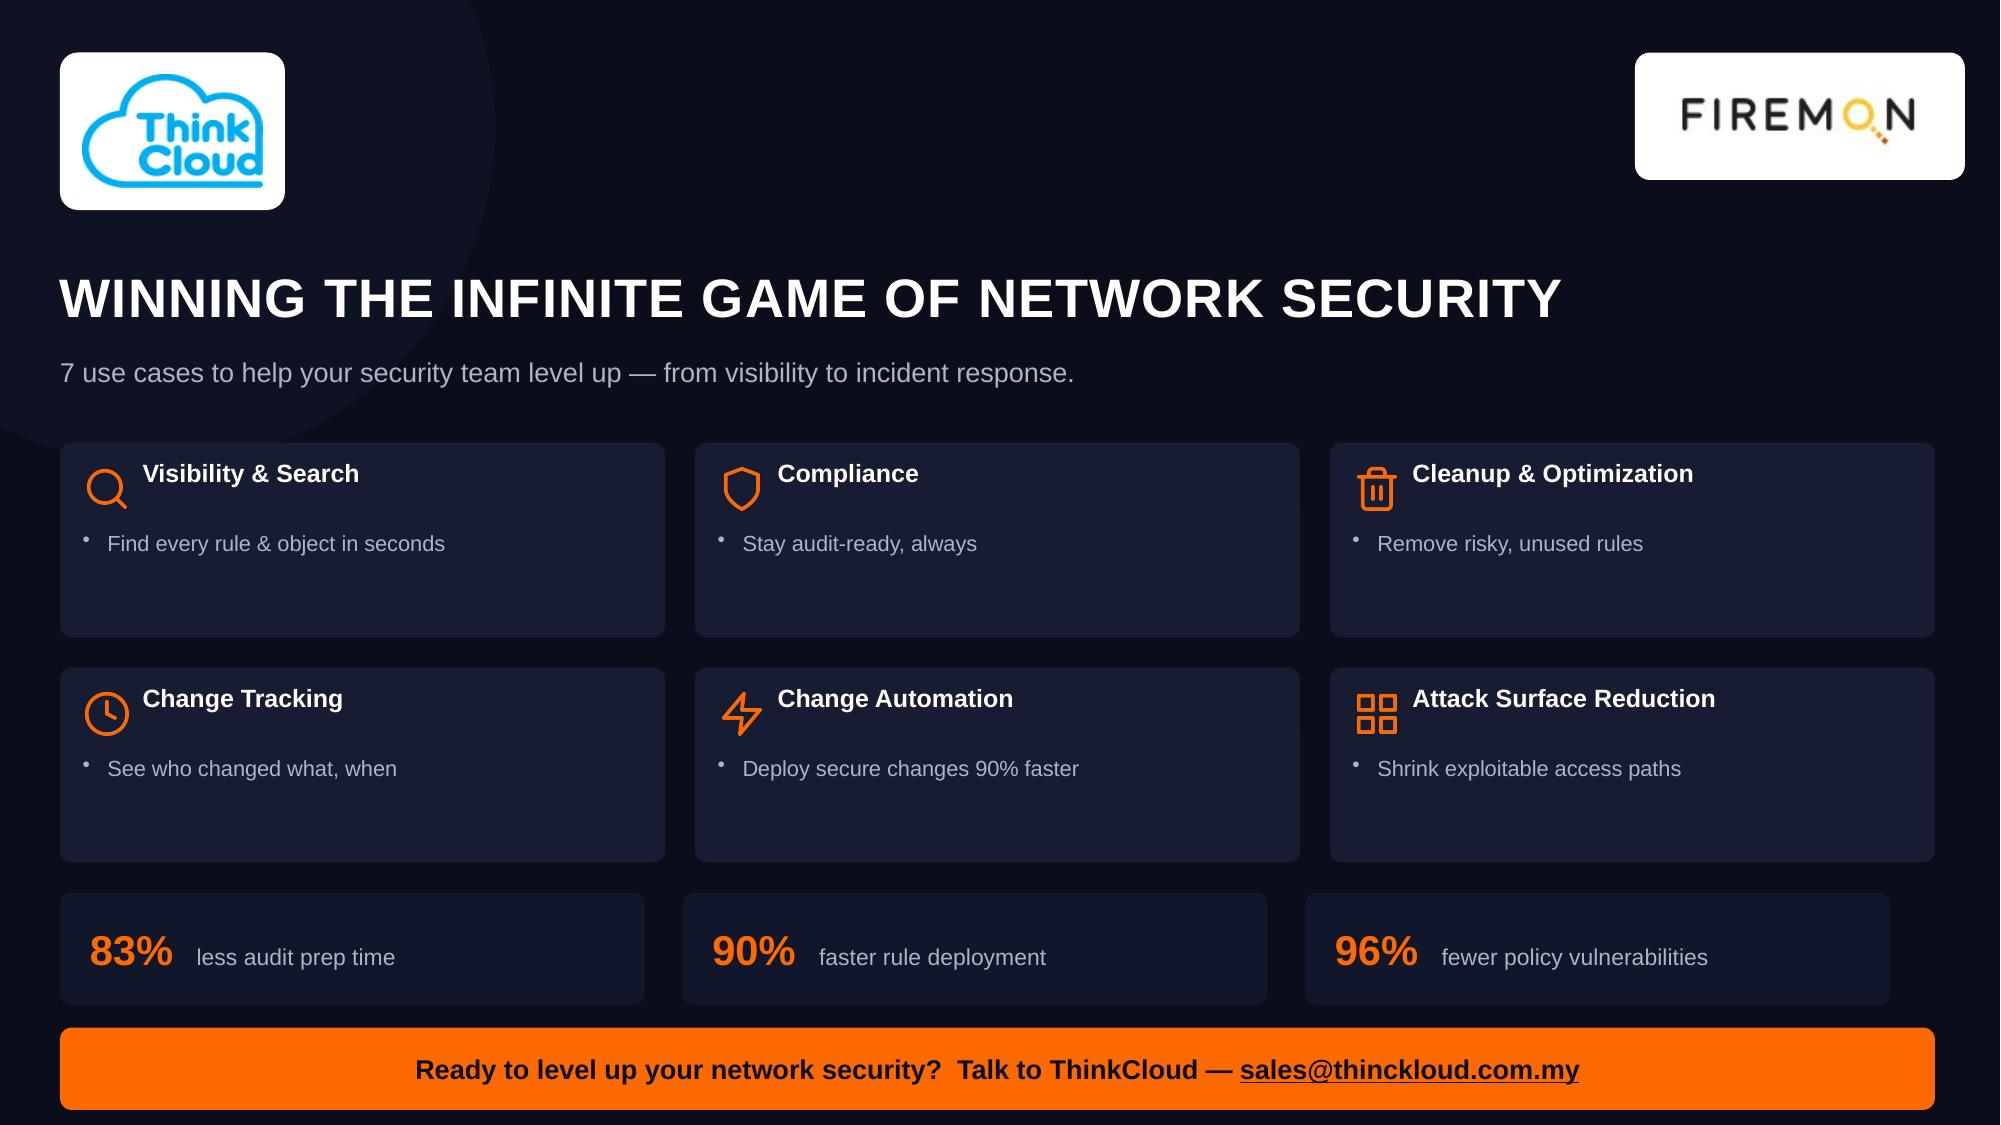Viewport: 2001px width, 1125px height.
Task: Click the orange call-to-action banner text
Action: click(x=997, y=1070)
